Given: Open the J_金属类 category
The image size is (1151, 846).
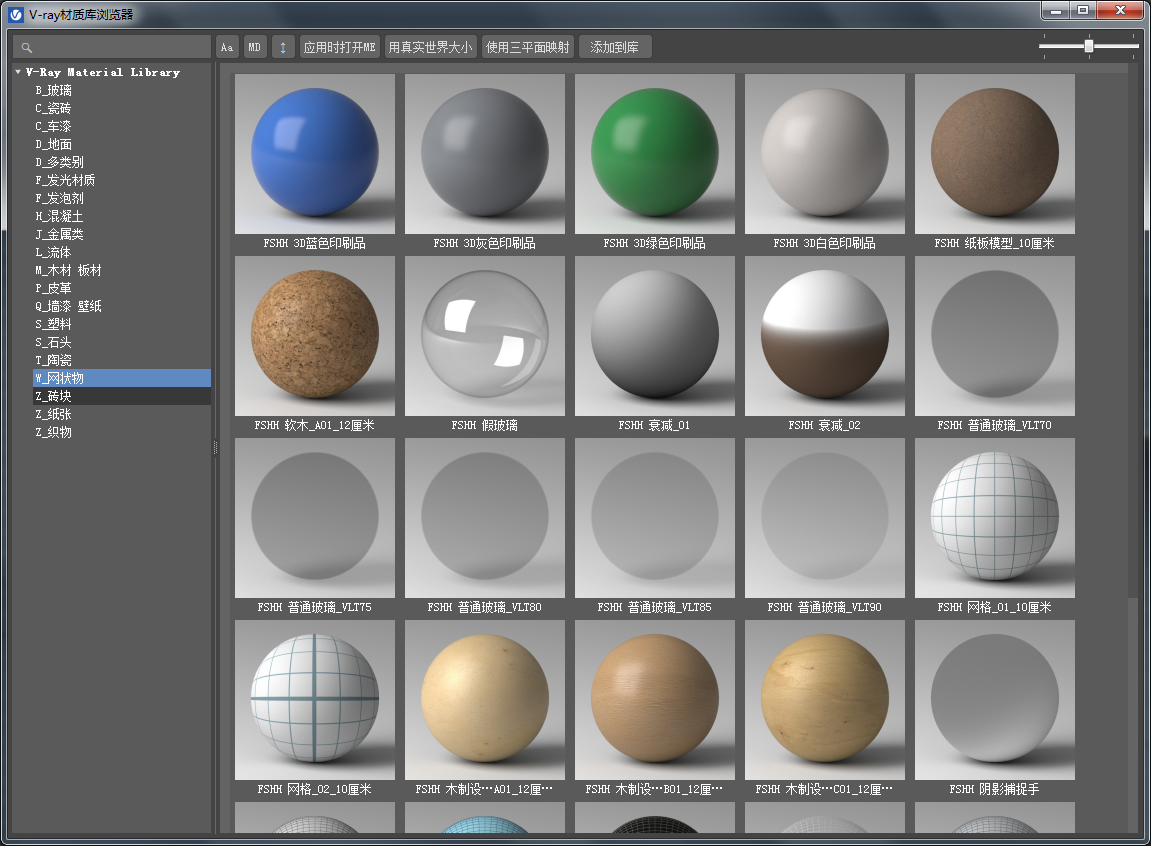Looking at the screenshot, I should 59,234.
